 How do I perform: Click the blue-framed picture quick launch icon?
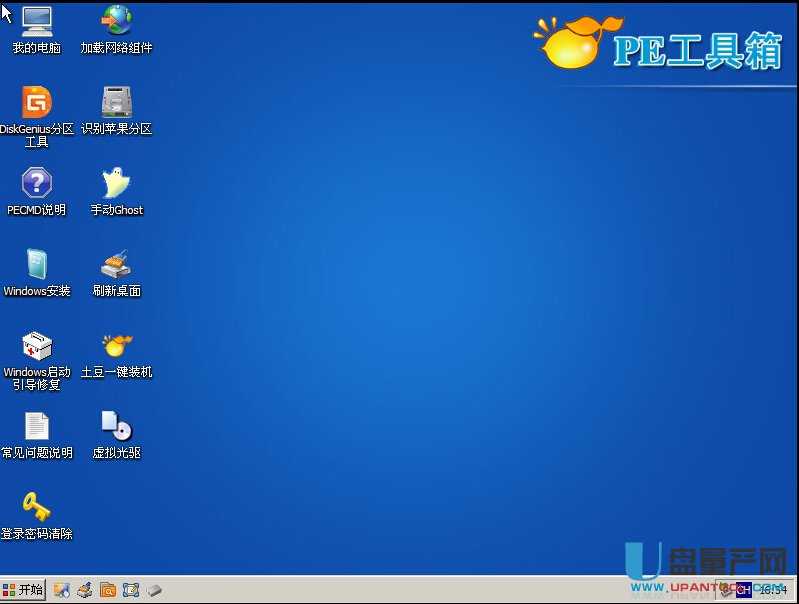[x=131, y=590]
